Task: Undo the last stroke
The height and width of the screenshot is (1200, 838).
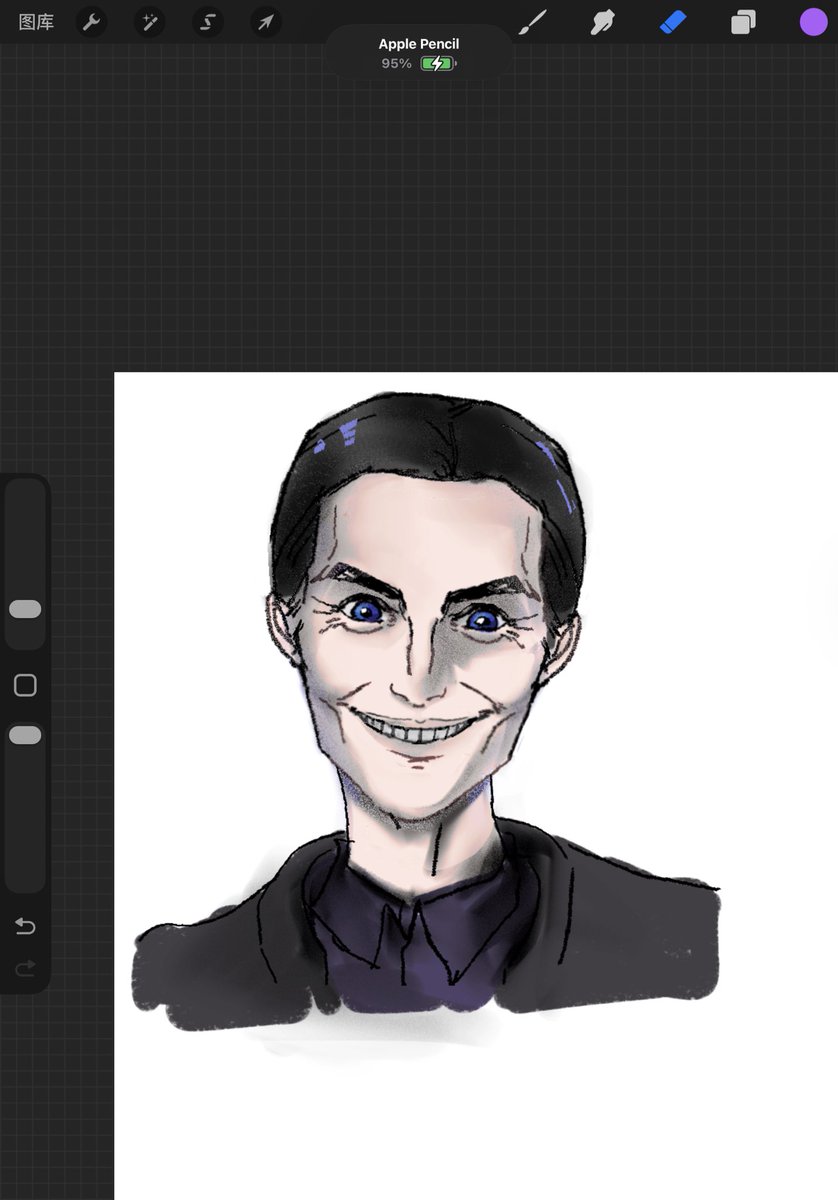Action: [25, 927]
